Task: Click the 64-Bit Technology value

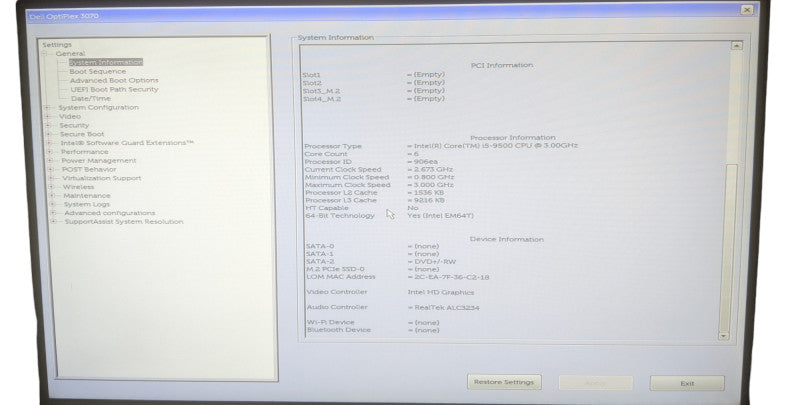Action: [x=440, y=216]
